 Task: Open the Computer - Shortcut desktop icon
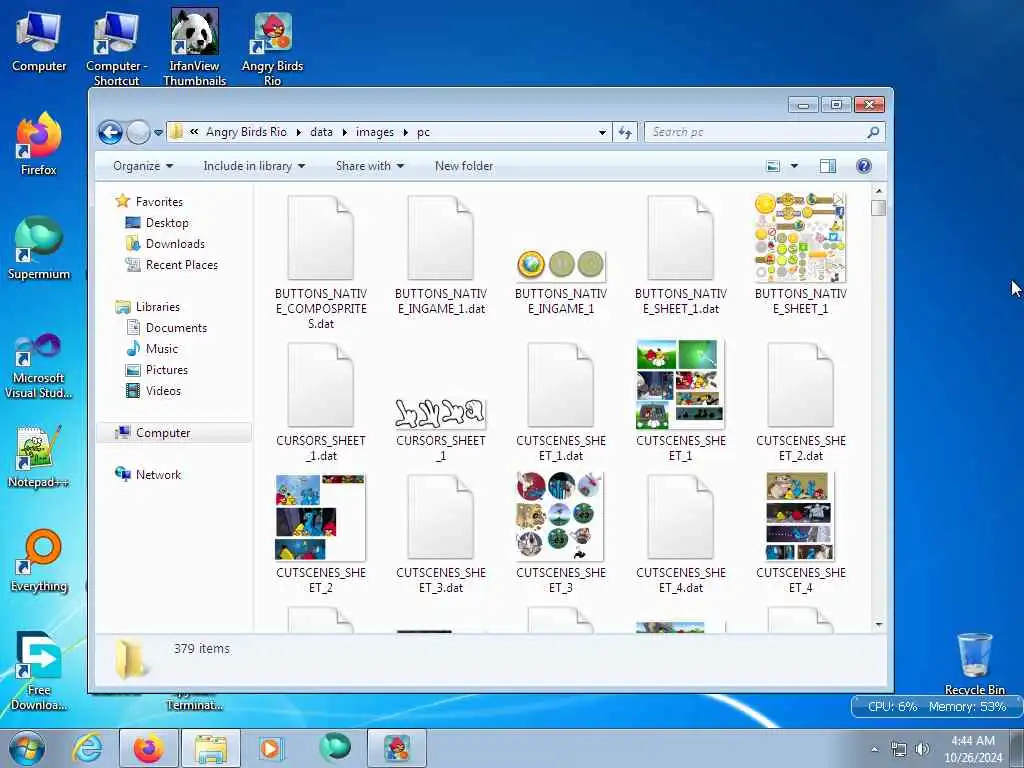click(x=116, y=47)
